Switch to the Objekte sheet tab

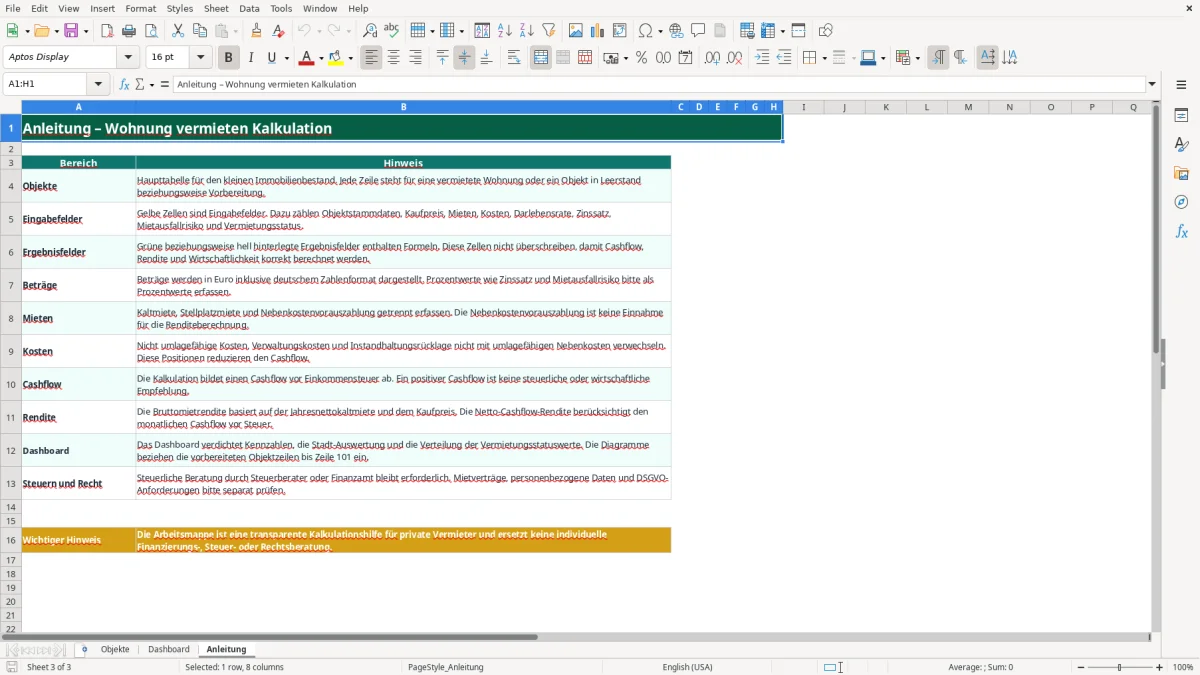(x=115, y=649)
